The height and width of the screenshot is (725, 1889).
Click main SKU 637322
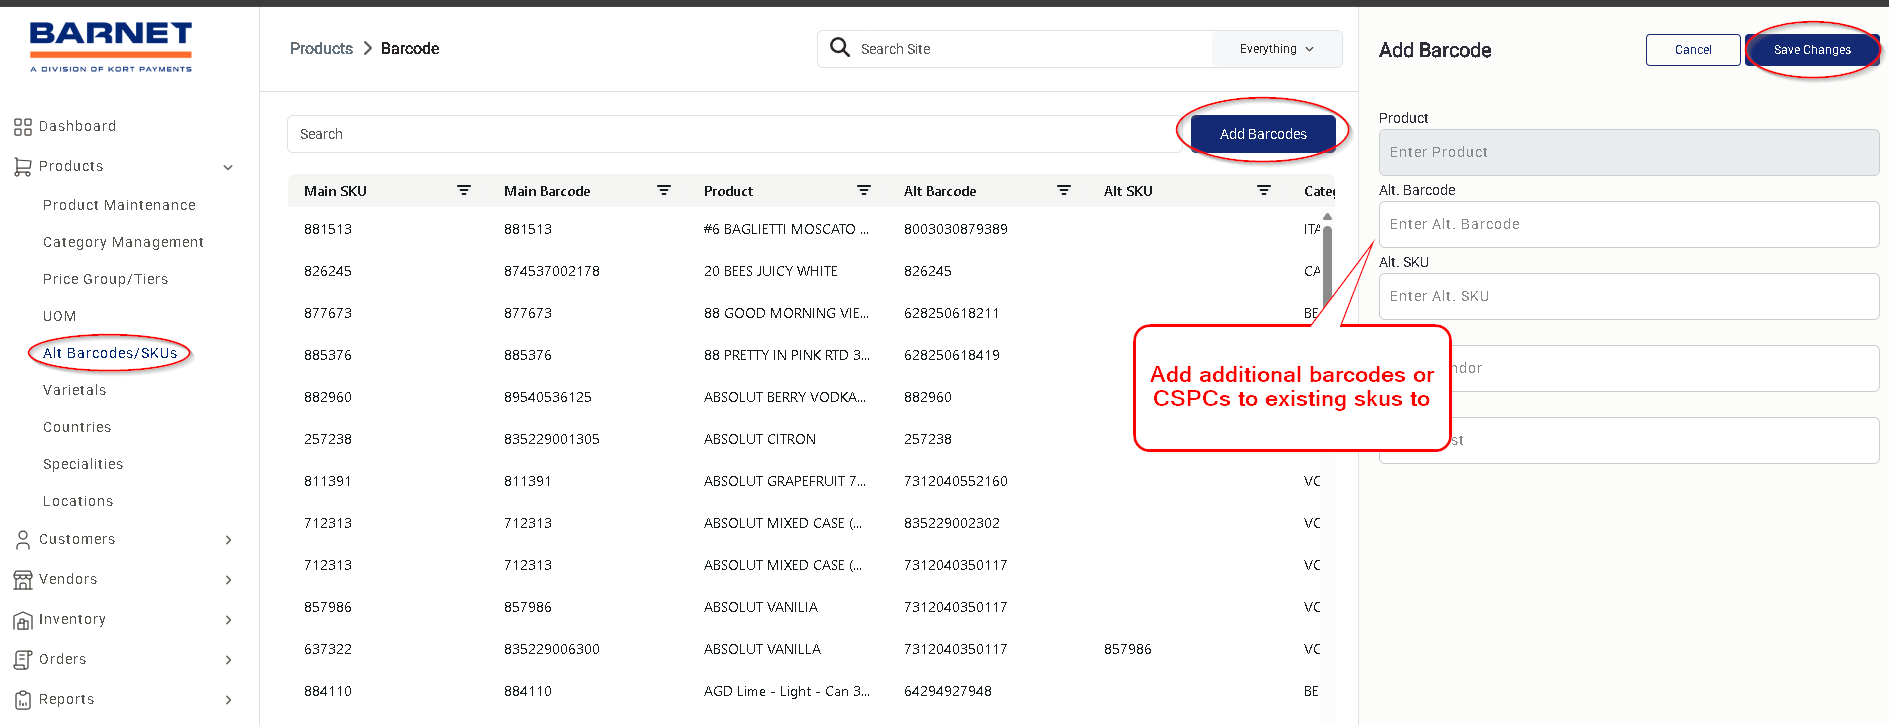(x=328, y=649)
